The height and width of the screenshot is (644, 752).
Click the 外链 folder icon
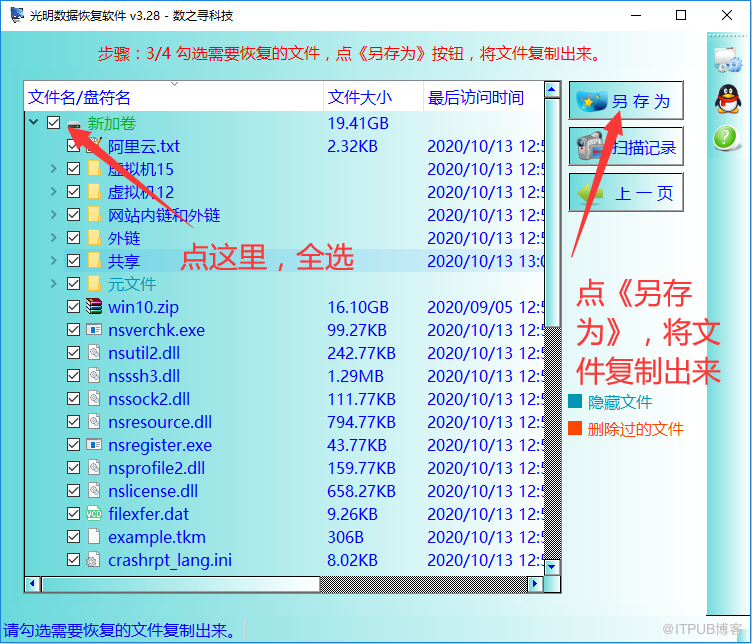94,237
